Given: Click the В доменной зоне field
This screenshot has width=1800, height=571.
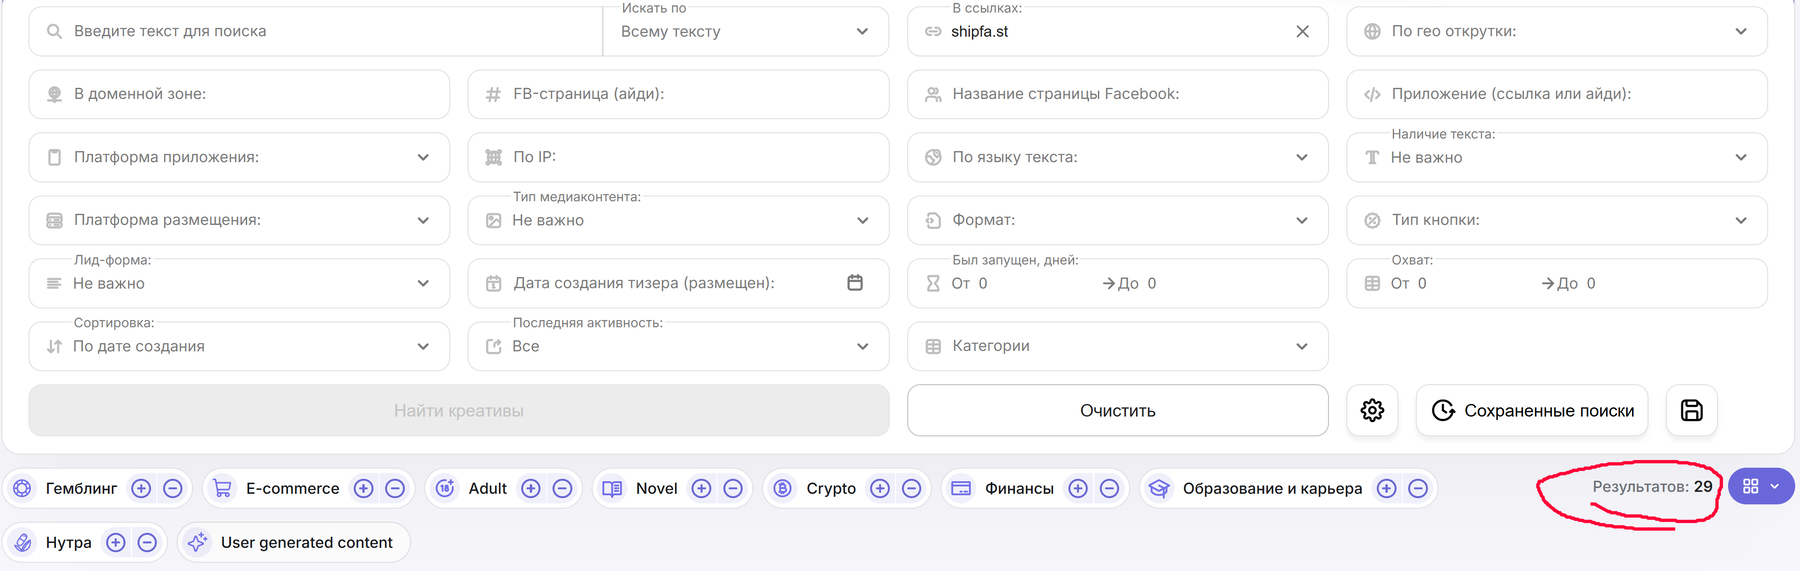Looking at the screenshot, I should coord(239,94).
